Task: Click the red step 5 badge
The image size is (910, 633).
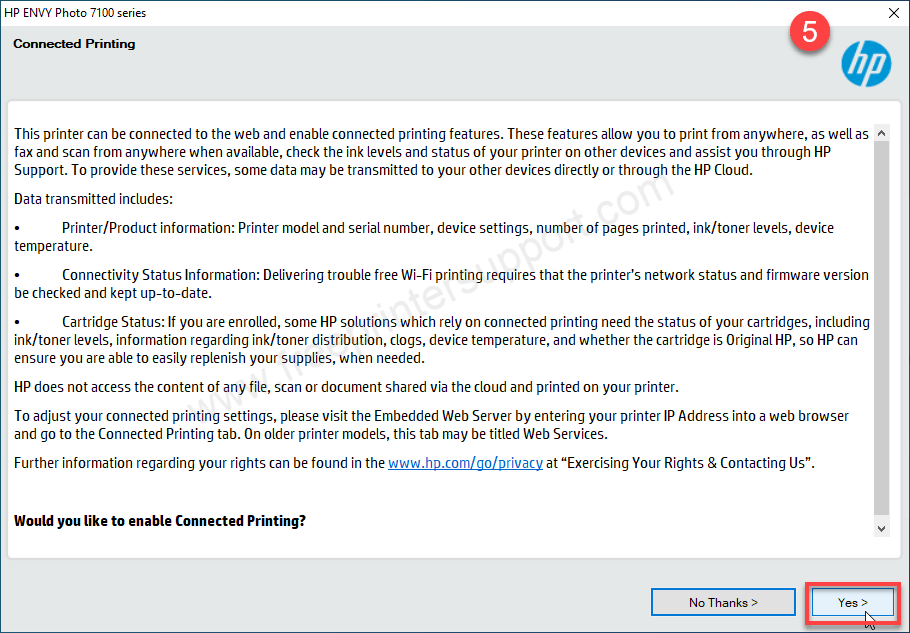Action: (x=810, y=33)
